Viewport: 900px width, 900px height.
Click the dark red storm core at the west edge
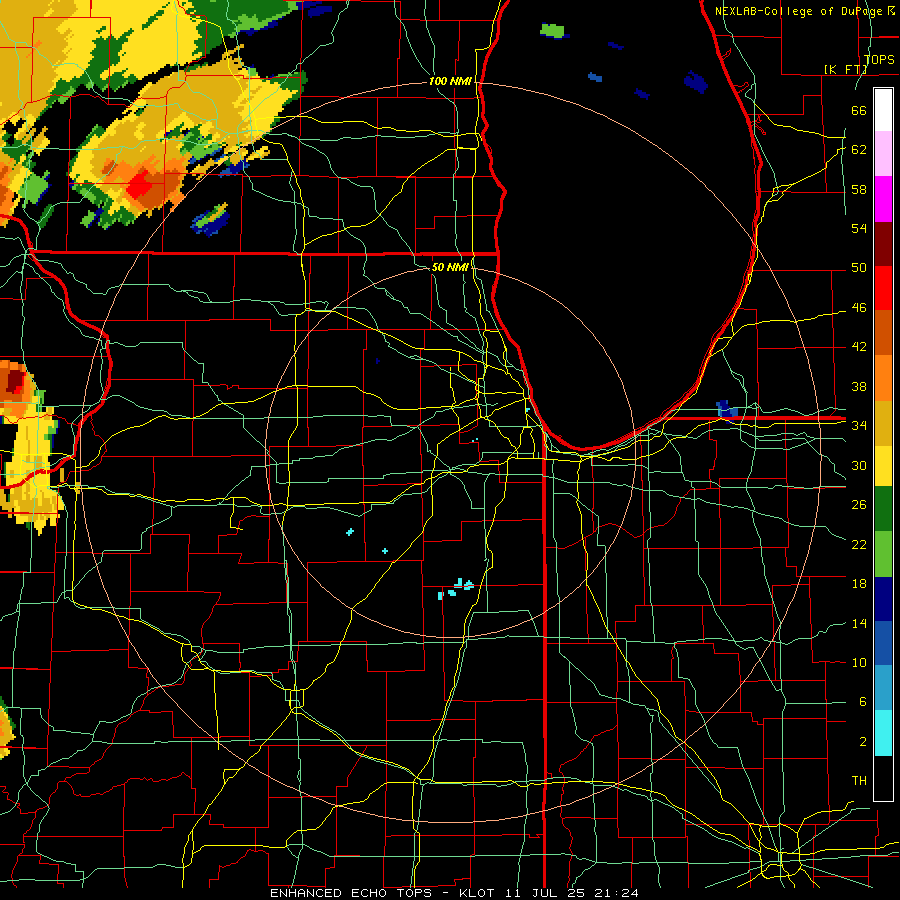(x=14, y=382)
